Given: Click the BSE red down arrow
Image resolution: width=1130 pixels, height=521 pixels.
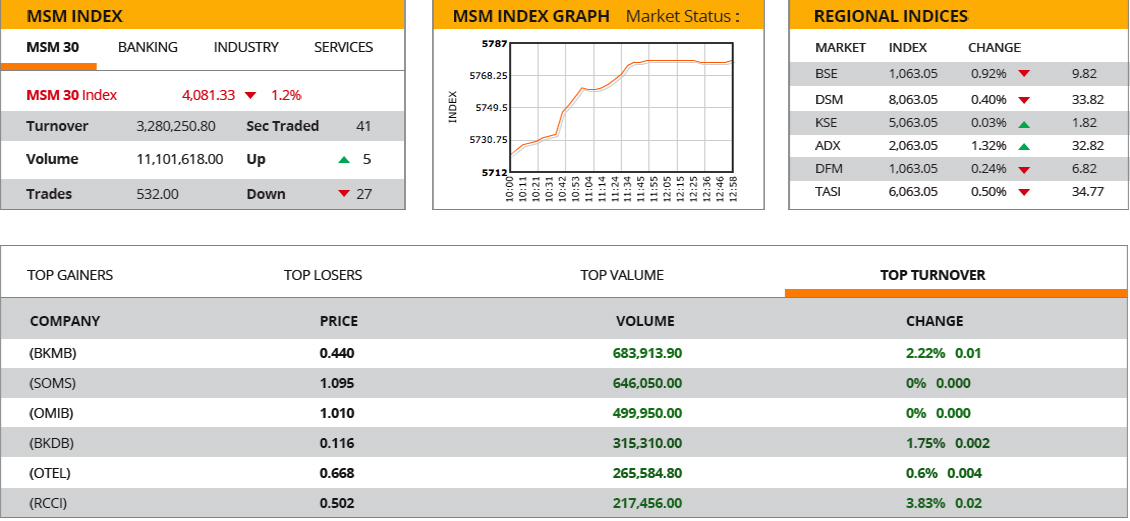Looking at the screenshot, I should (x=1024, y=74).
